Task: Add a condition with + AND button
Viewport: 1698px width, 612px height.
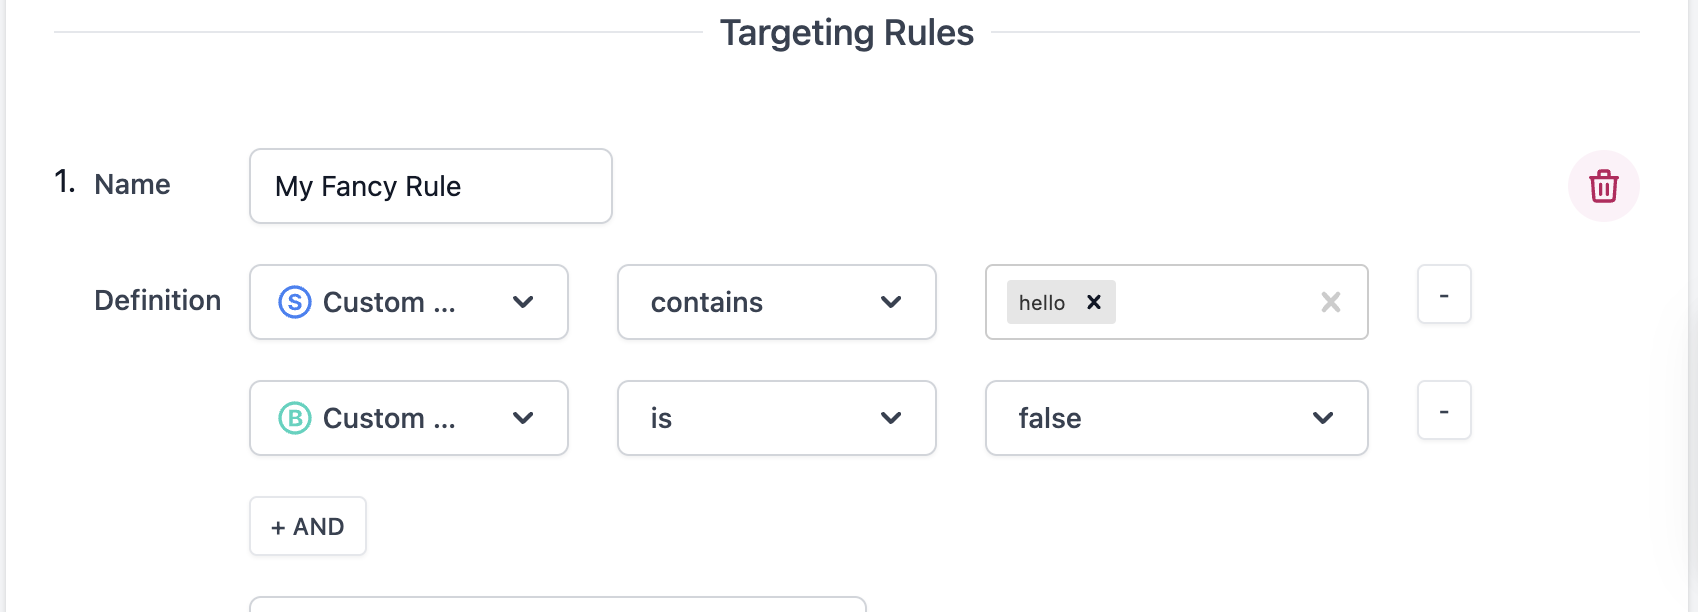Action: pyautogui.click(x=308, y=526)
